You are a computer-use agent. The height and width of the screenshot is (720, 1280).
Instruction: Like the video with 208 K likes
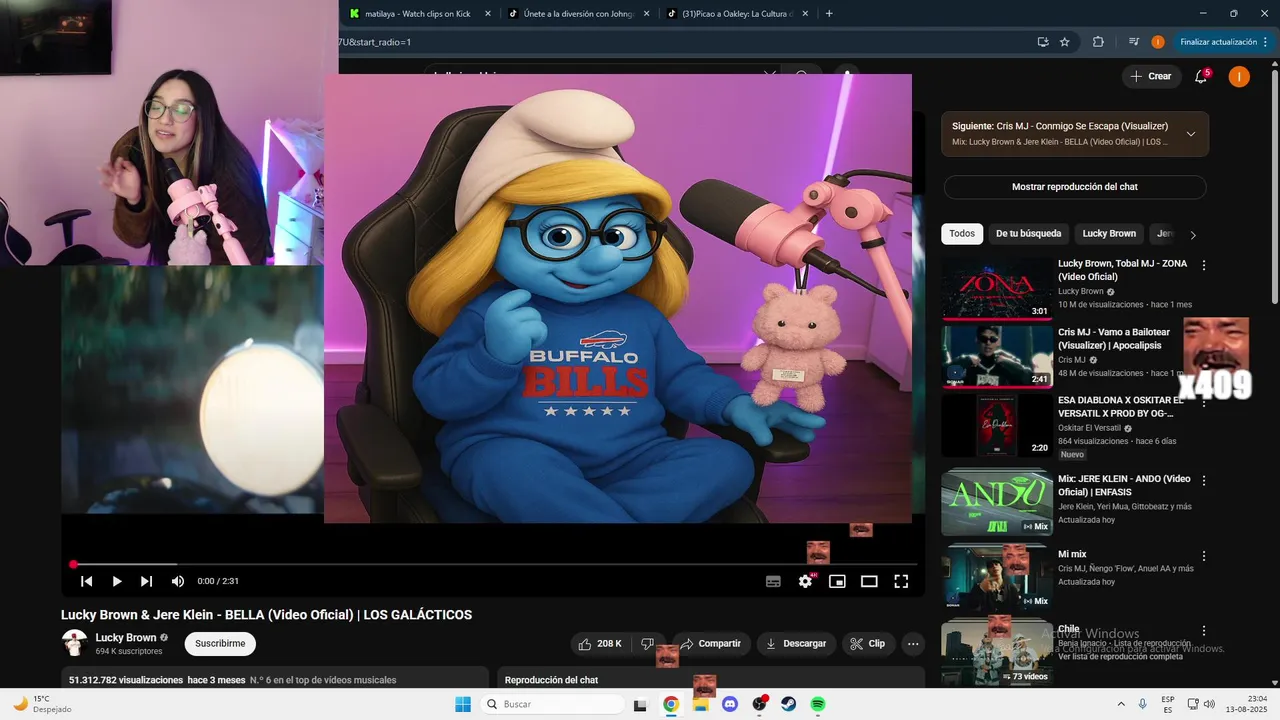(600, 644)
